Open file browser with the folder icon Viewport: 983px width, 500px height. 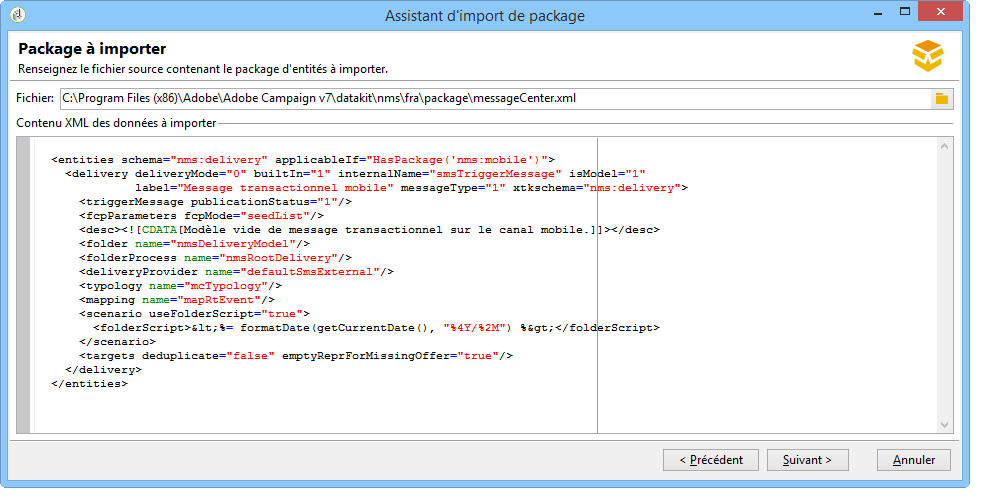pyautogui.click(x=941, y=98)
